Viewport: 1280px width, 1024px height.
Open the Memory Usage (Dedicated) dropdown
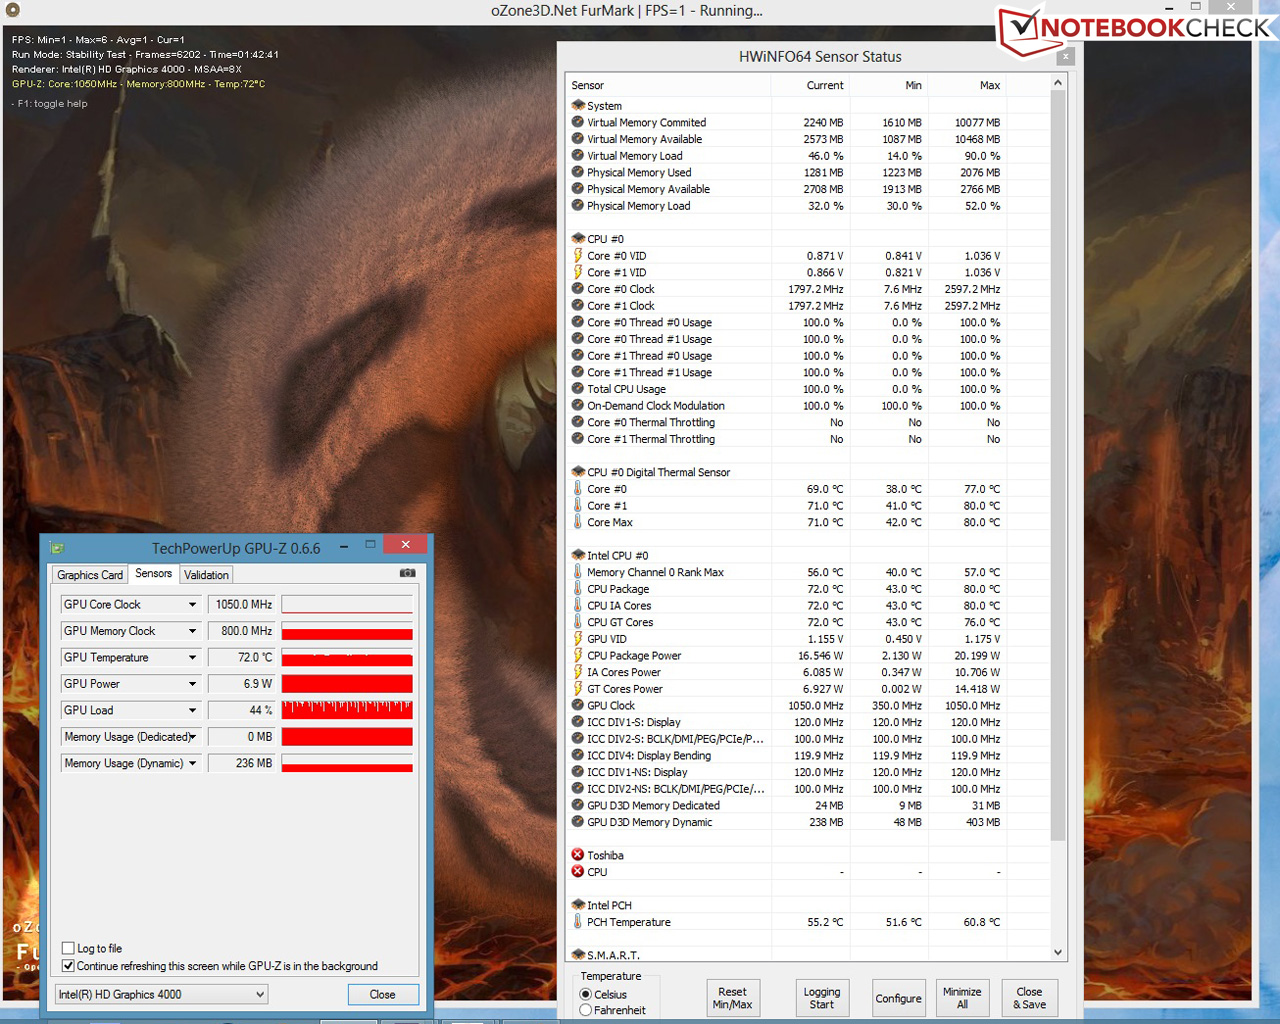(193, 737)
